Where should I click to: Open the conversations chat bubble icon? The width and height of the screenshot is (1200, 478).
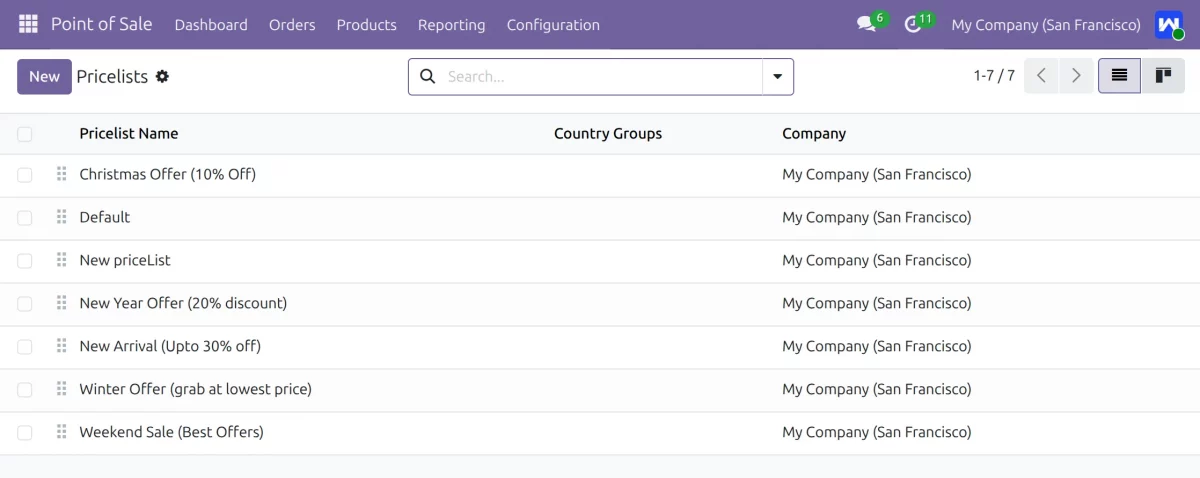(866, 24)
